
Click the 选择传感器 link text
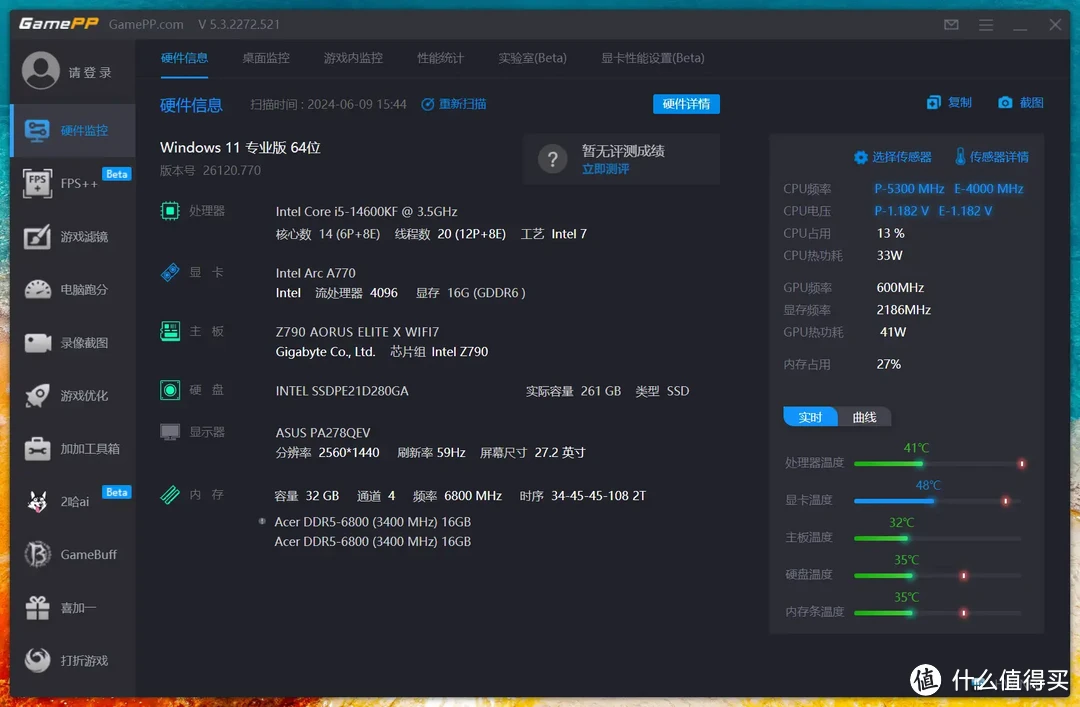(902, 157)
